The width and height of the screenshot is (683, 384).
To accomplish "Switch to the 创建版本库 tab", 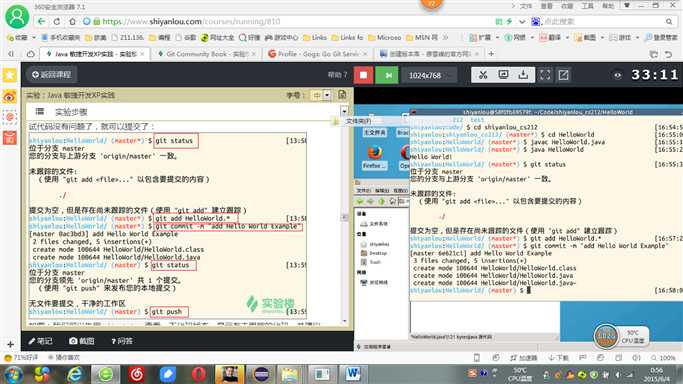I will [429, 54].
